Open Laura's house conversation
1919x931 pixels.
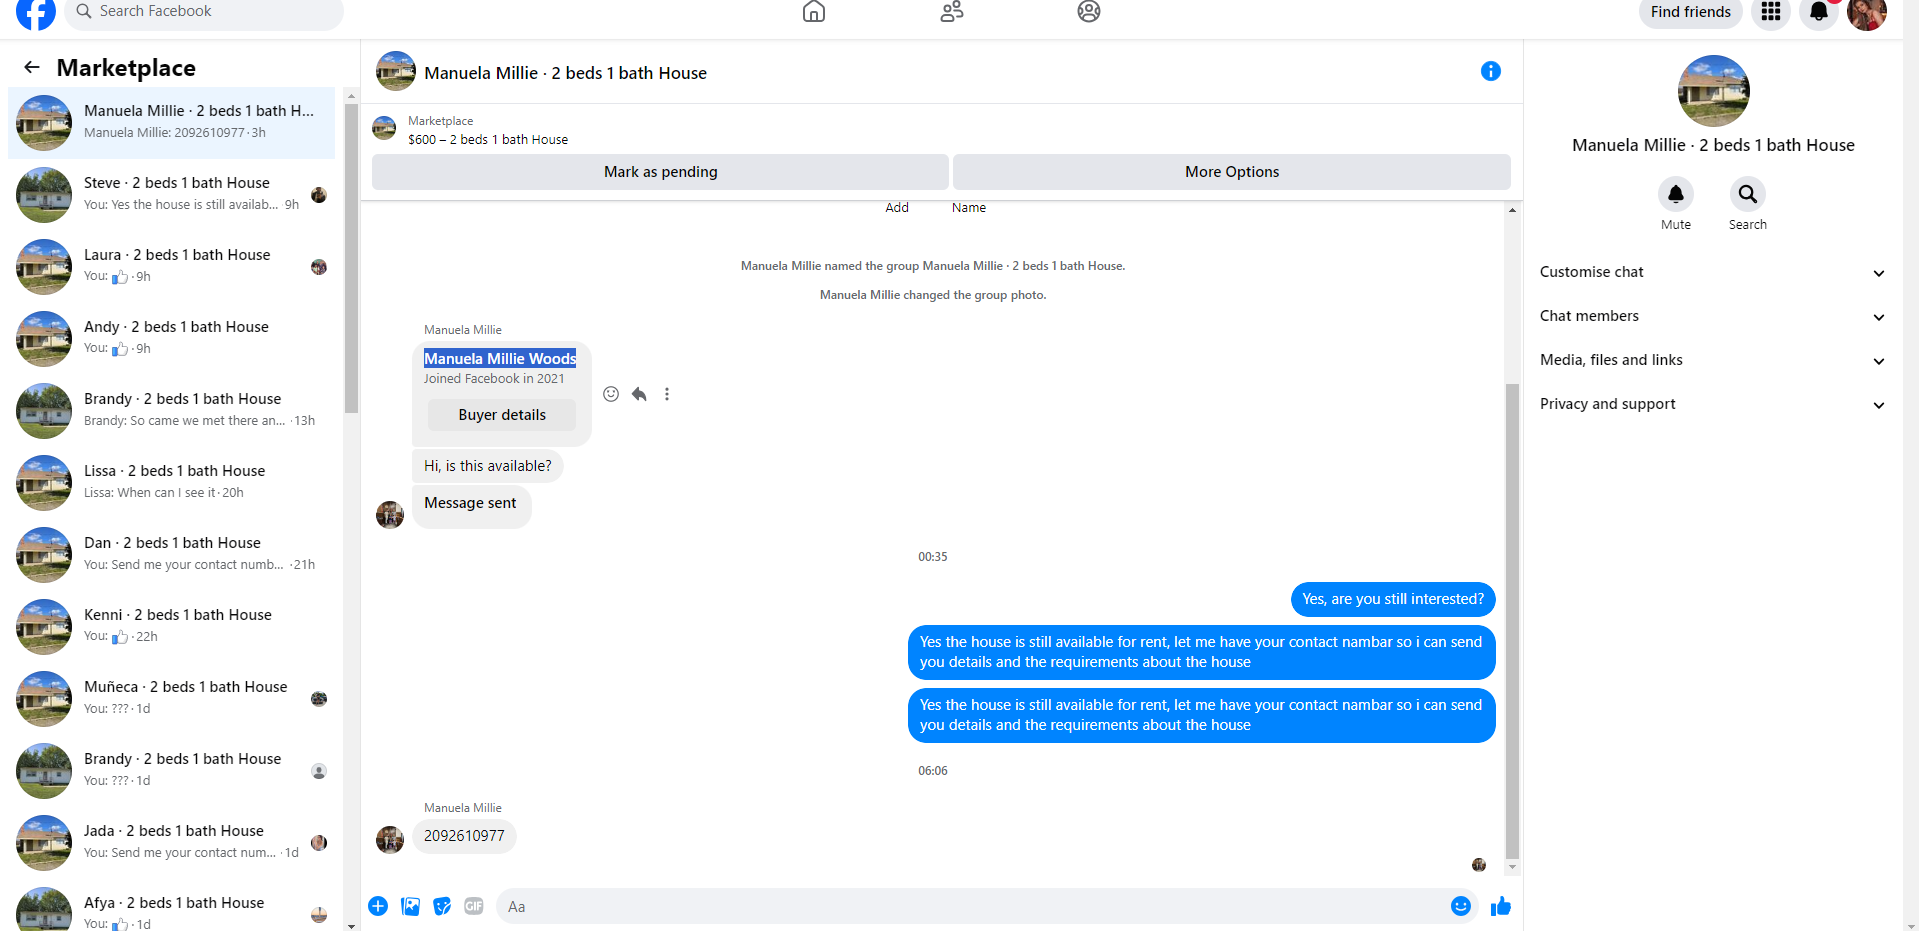(172, 266)
